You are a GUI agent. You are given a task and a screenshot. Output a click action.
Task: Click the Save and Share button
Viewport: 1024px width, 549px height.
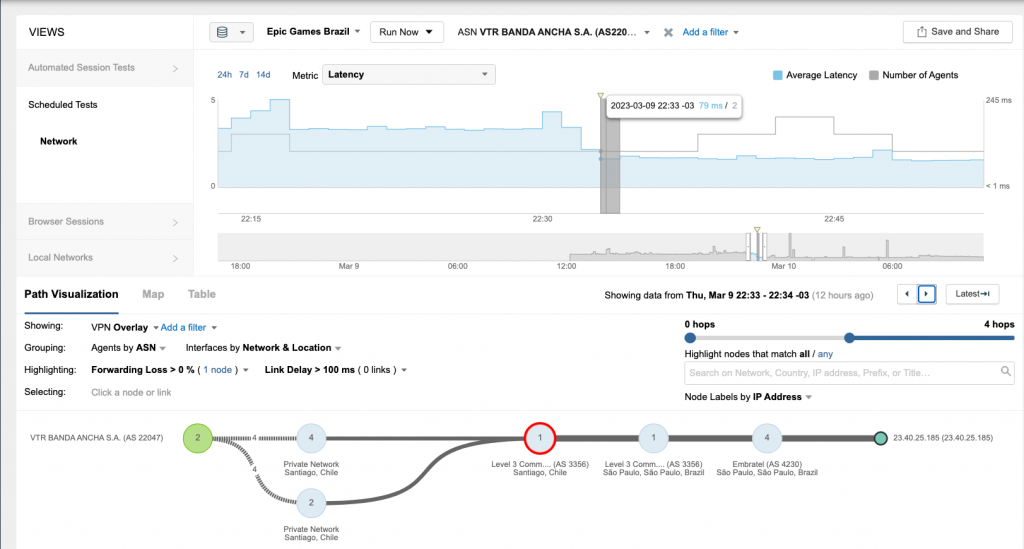click(956, 32)
